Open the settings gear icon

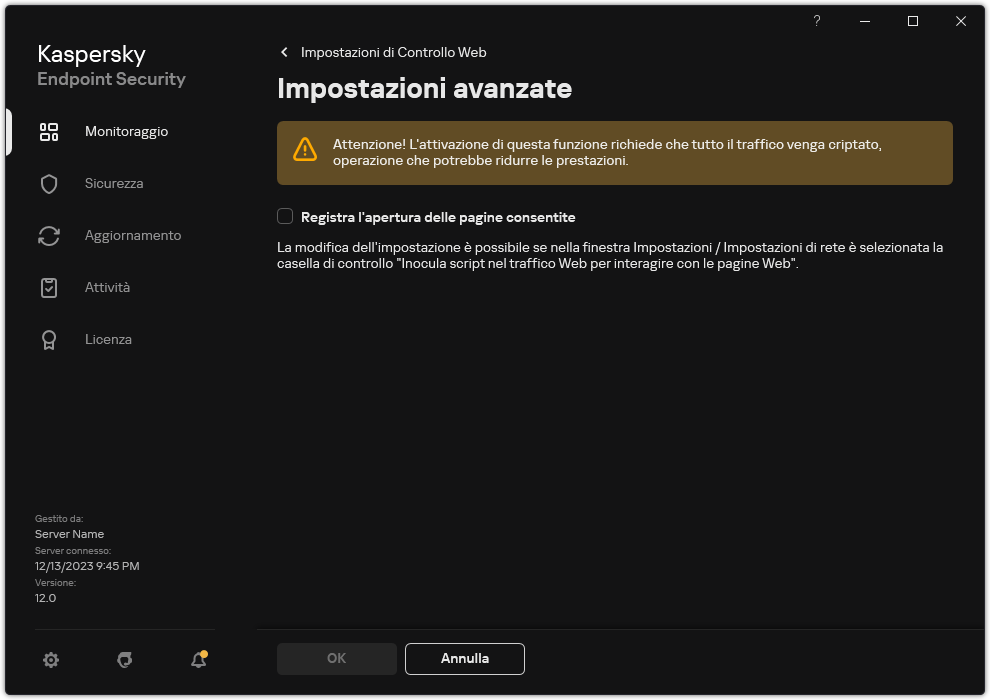pyautogui.click(x=50, y=660)
